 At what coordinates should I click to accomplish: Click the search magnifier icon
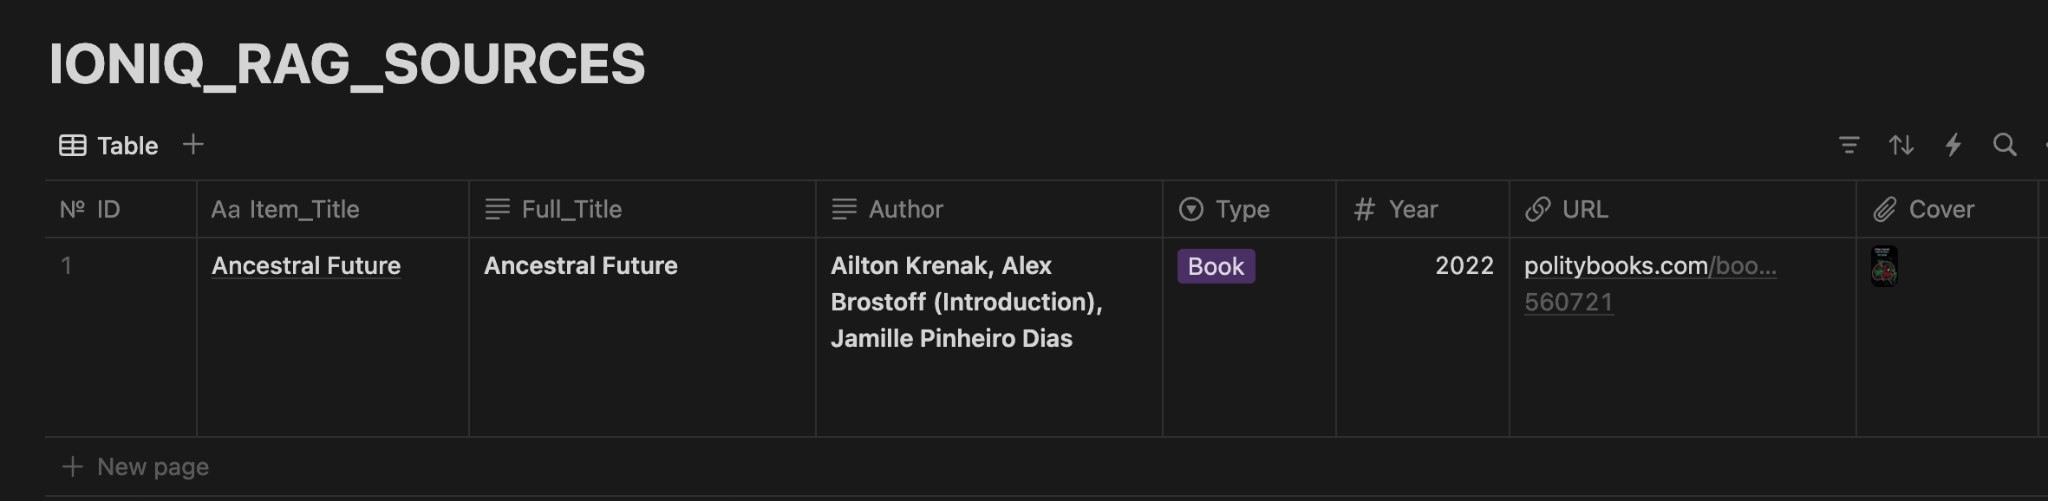click(2004, 145)
